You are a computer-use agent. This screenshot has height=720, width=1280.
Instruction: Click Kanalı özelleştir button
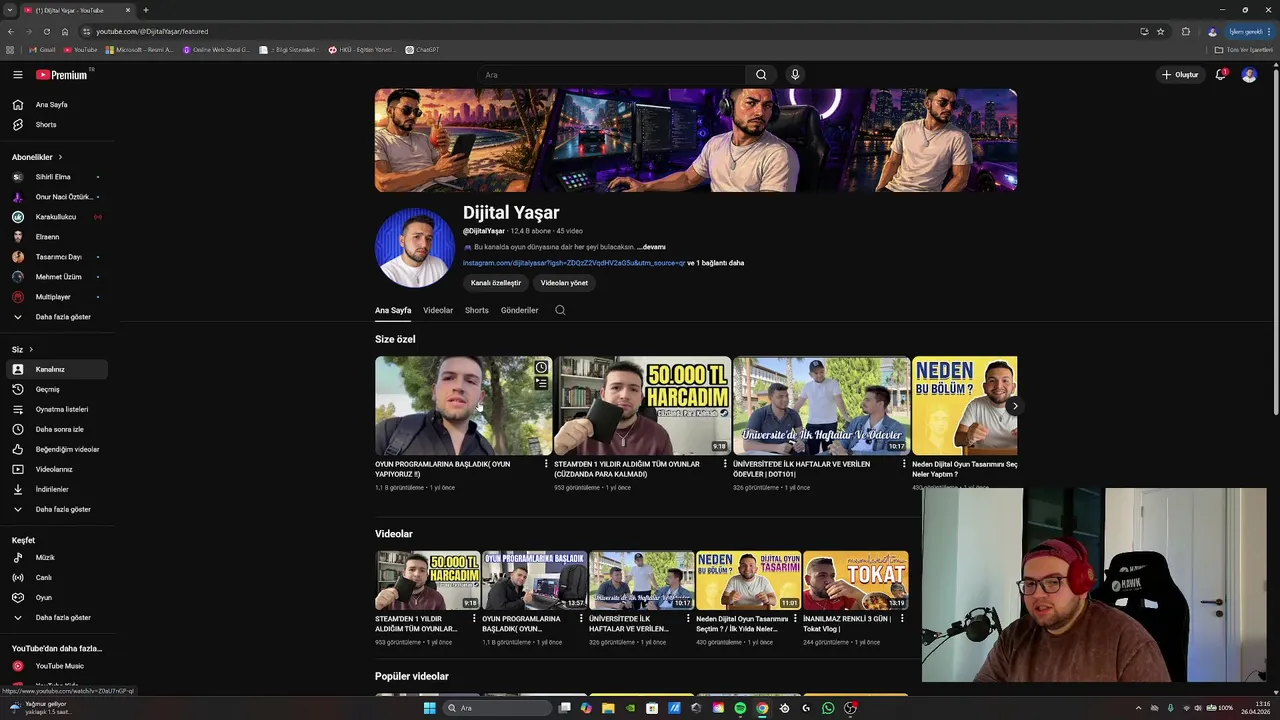pyautogui.click(x=496, y=283)
